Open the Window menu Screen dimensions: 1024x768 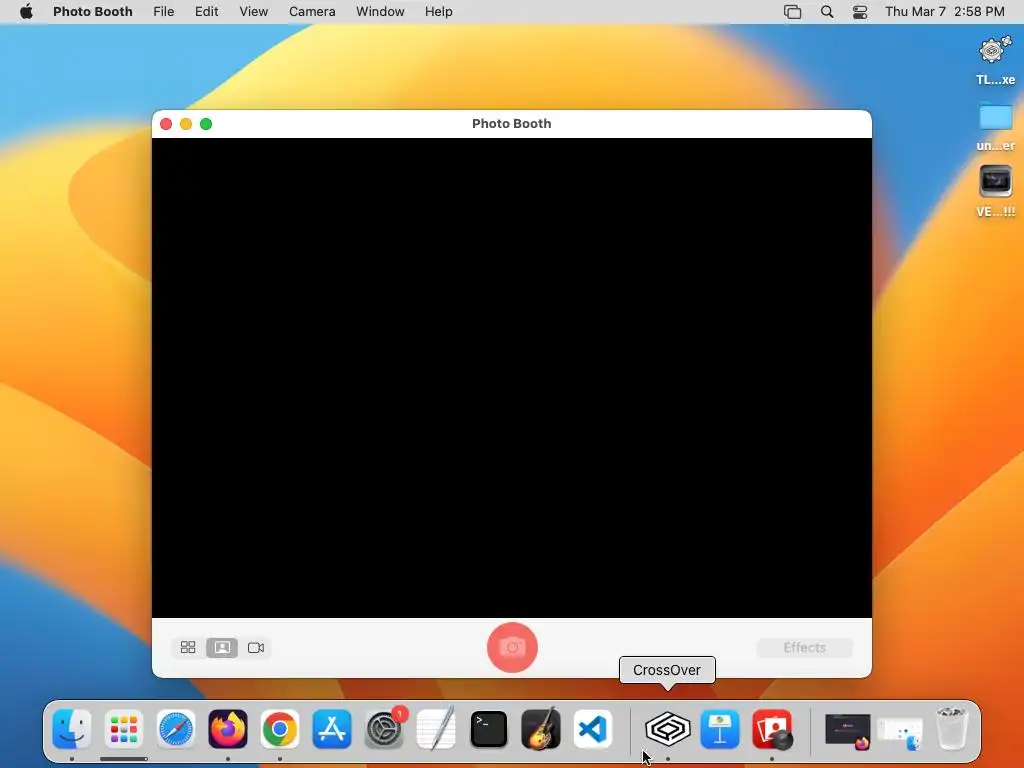pos(380,12)
